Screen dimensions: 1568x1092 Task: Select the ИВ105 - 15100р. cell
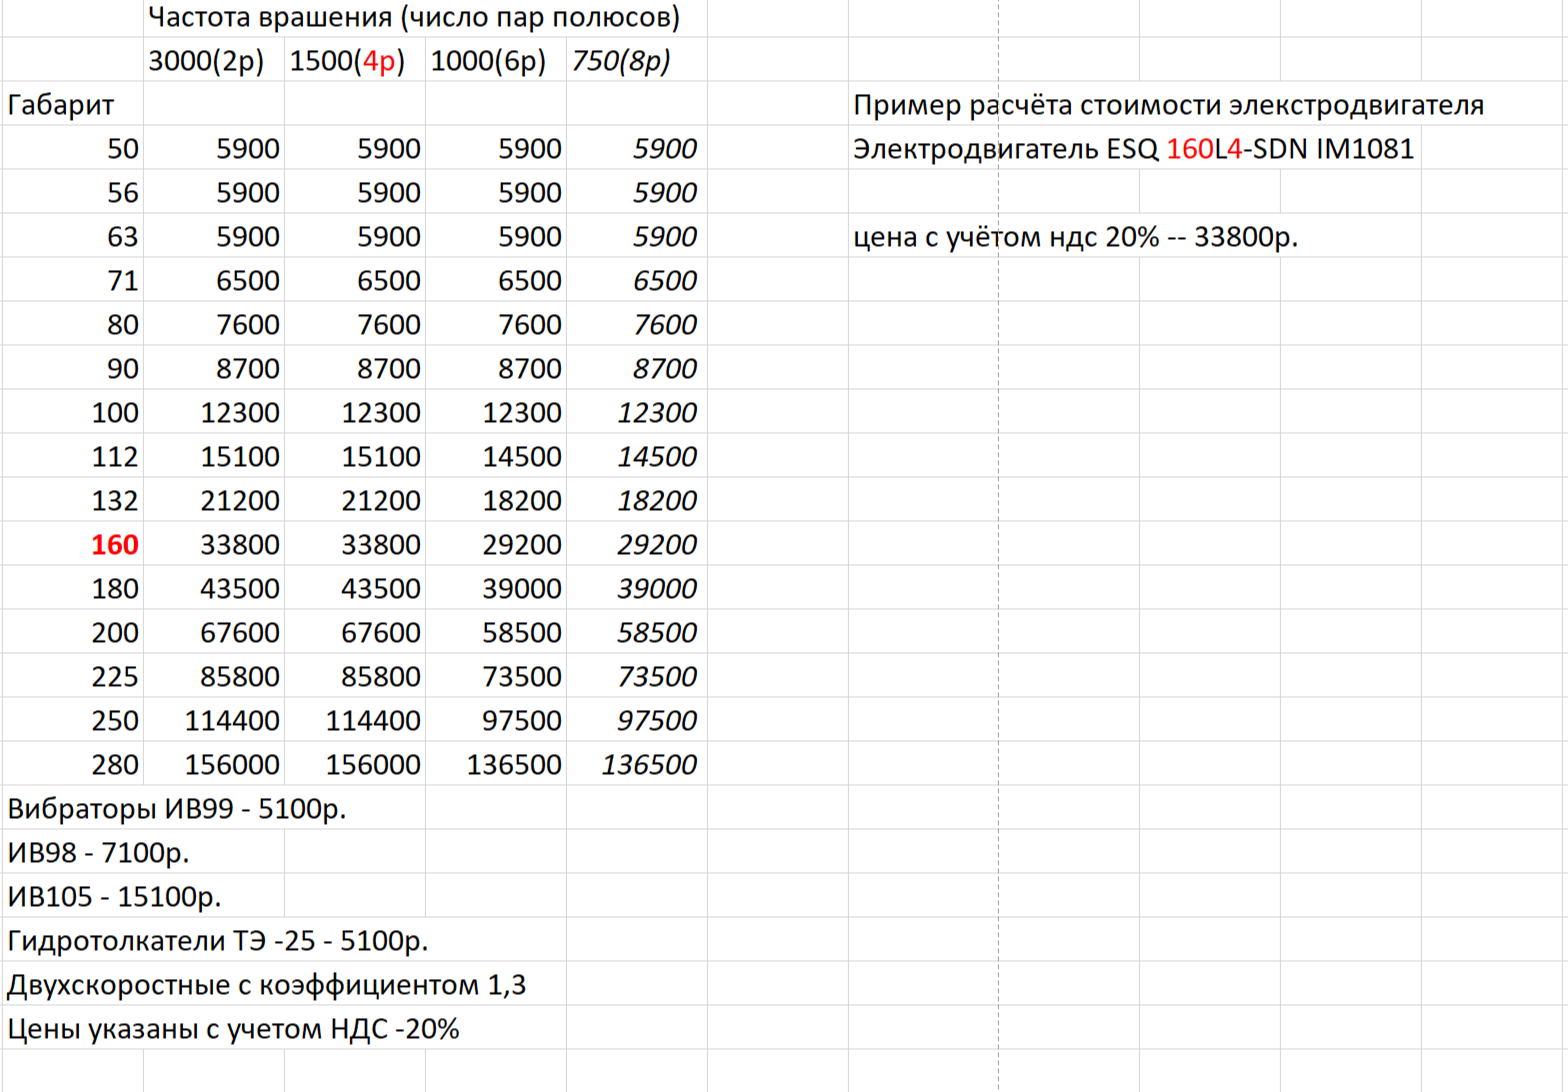tap(114, 897)
